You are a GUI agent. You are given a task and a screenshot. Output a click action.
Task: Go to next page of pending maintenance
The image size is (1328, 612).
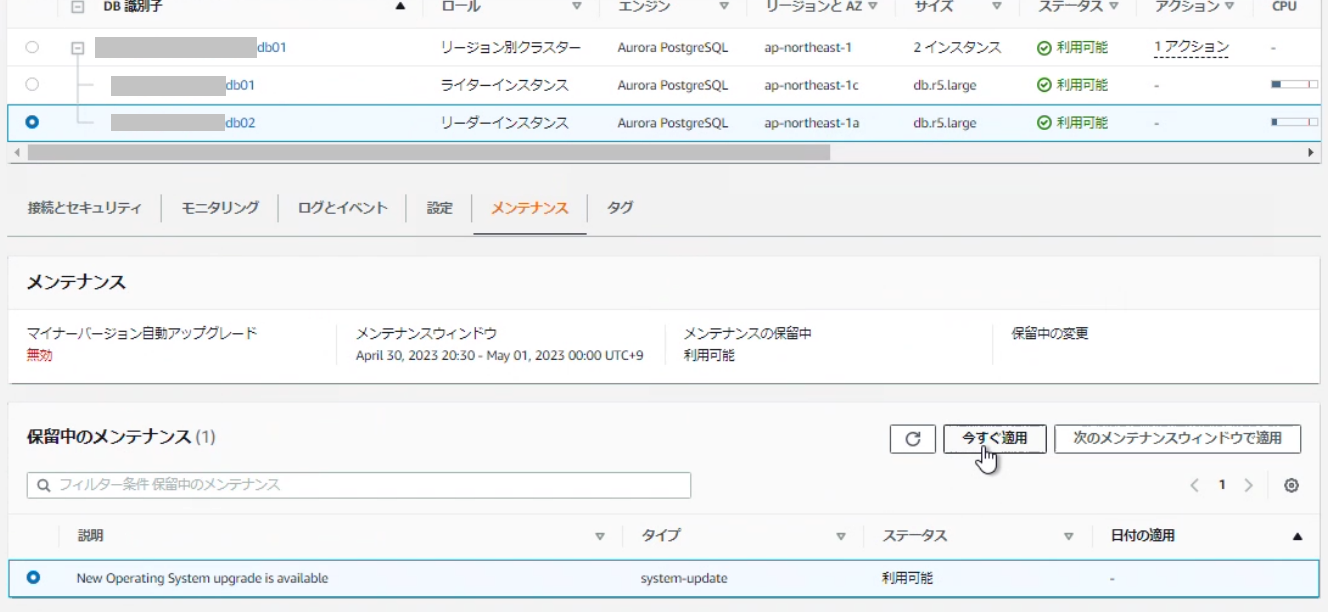1247,485
